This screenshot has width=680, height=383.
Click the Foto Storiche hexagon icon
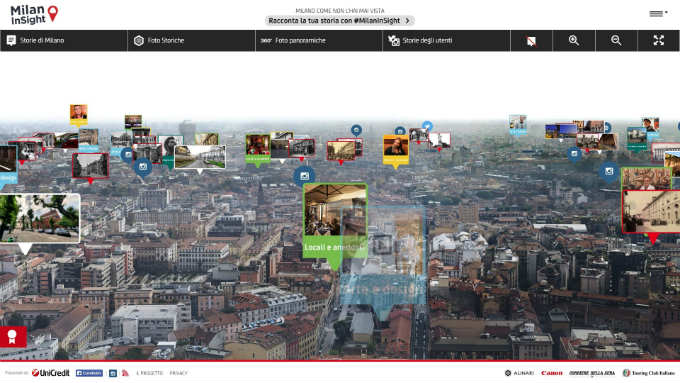tap(139, 40)
